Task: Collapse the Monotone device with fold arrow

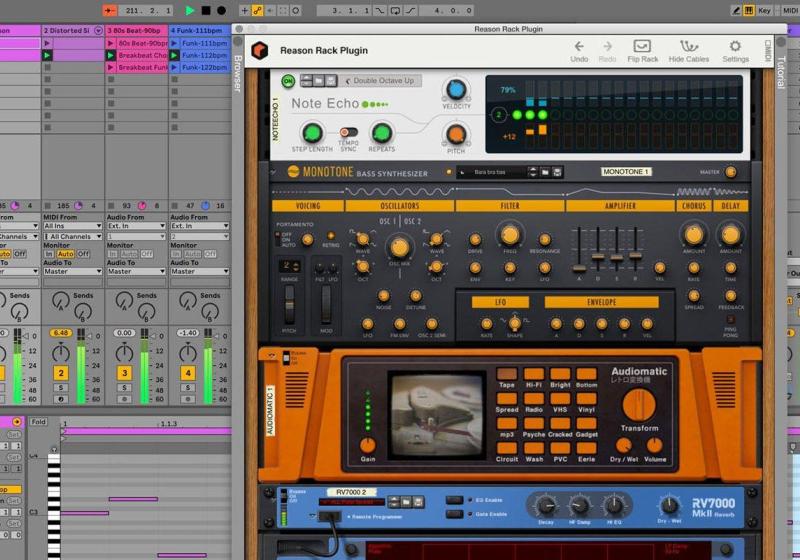Action: (x=272, y=172)
